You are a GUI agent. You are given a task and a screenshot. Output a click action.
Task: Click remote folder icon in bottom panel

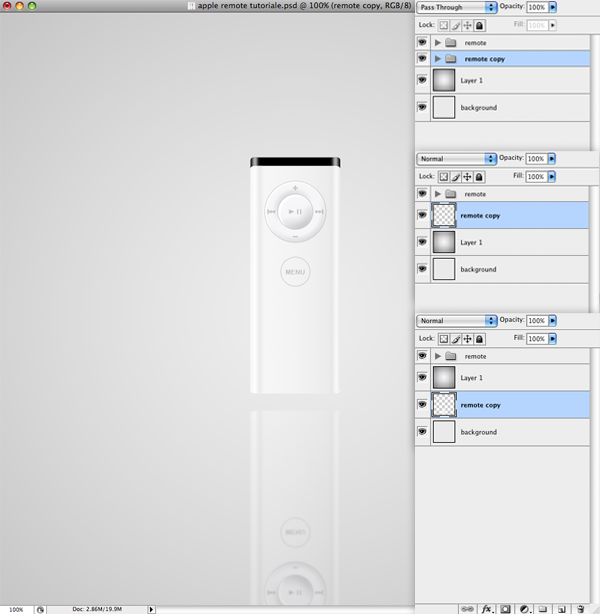(451, 356)
